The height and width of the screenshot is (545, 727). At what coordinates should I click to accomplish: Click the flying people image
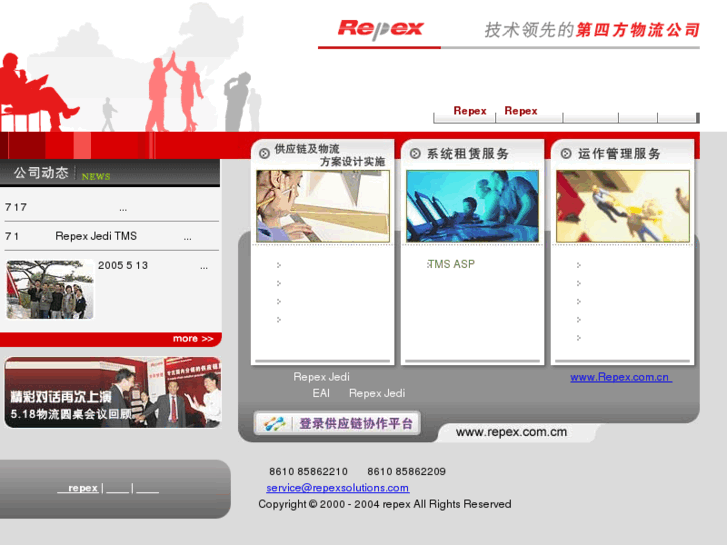(x=623, y=206)
